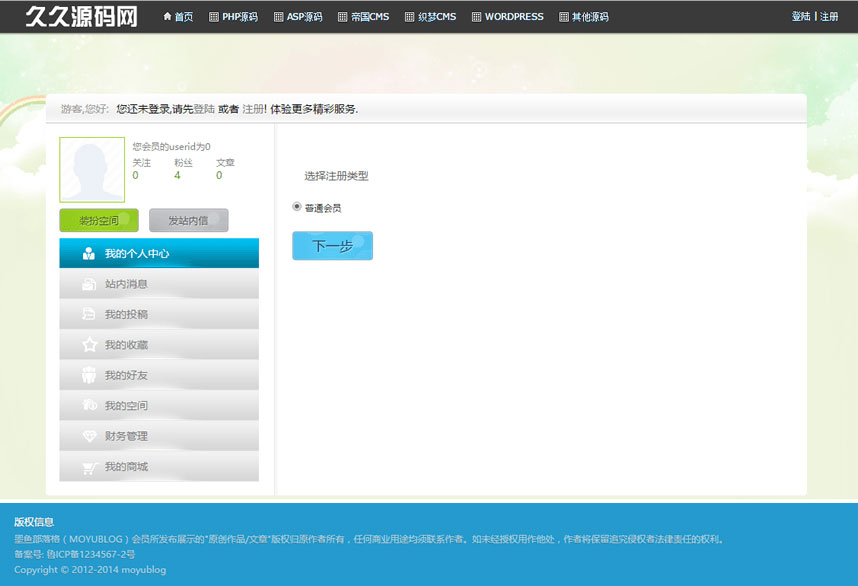
Task: Click the green 装扮空间 button
Action: pos(99,221)
